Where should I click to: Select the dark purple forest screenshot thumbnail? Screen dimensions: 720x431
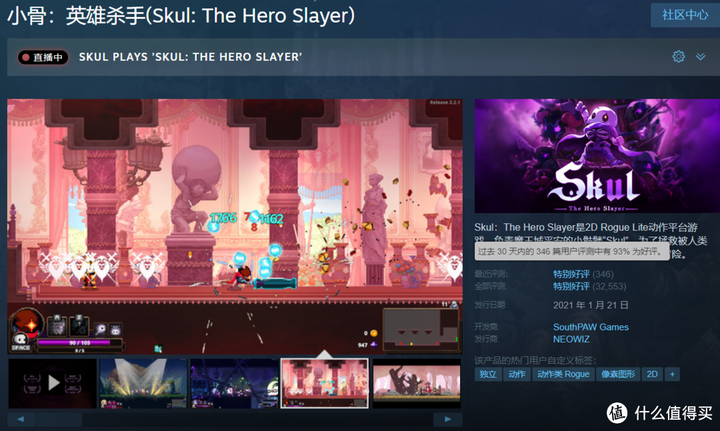(x=234, y=383)
